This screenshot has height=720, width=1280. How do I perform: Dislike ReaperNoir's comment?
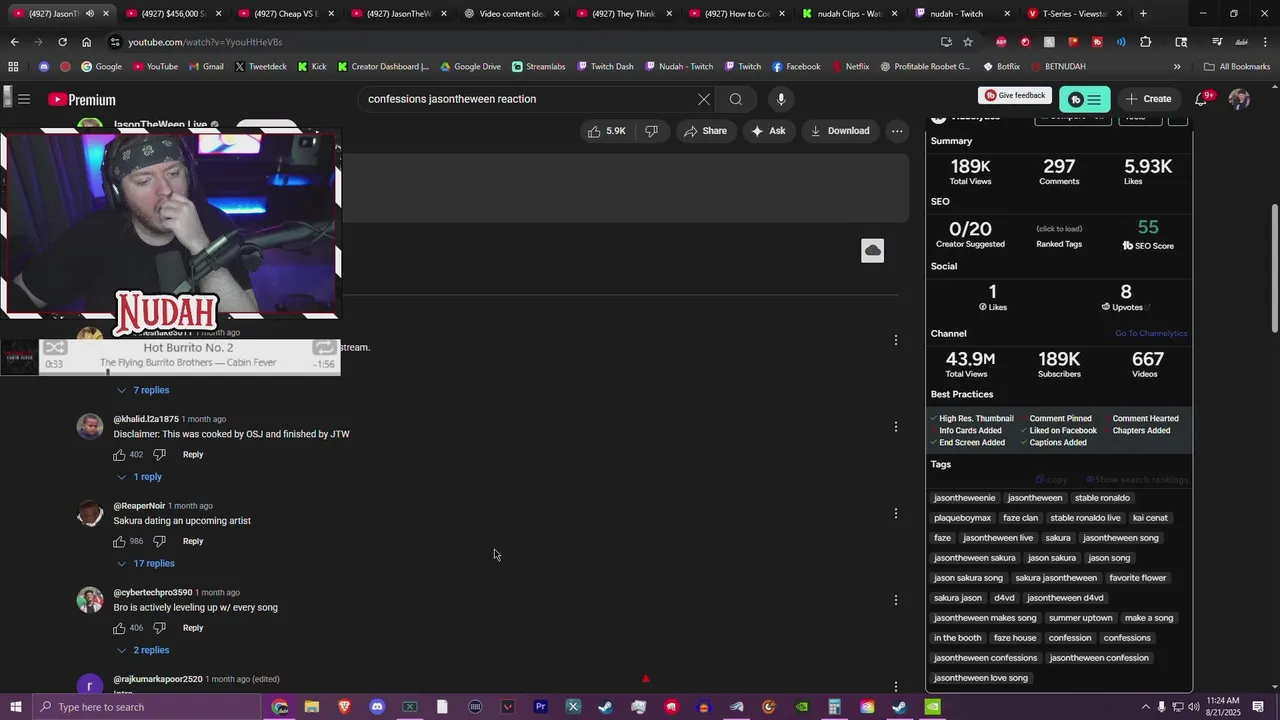[159, 542]
